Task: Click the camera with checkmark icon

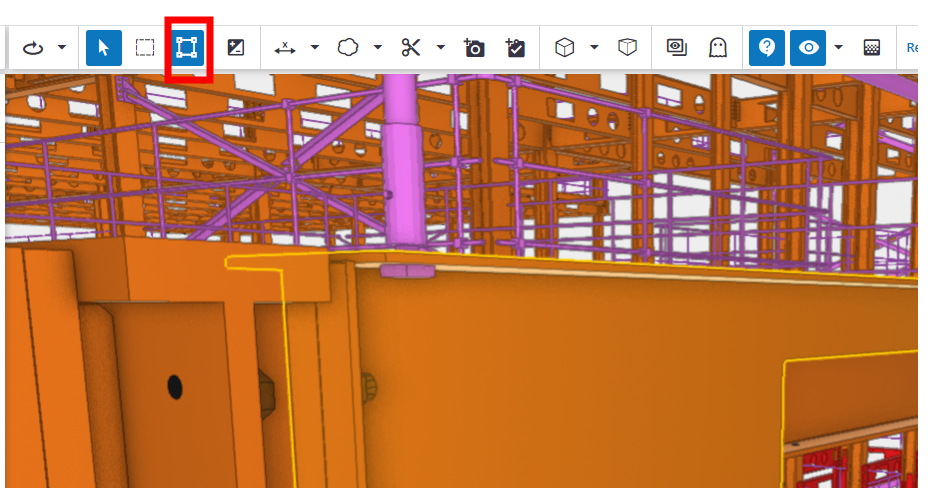Action: 516,48
